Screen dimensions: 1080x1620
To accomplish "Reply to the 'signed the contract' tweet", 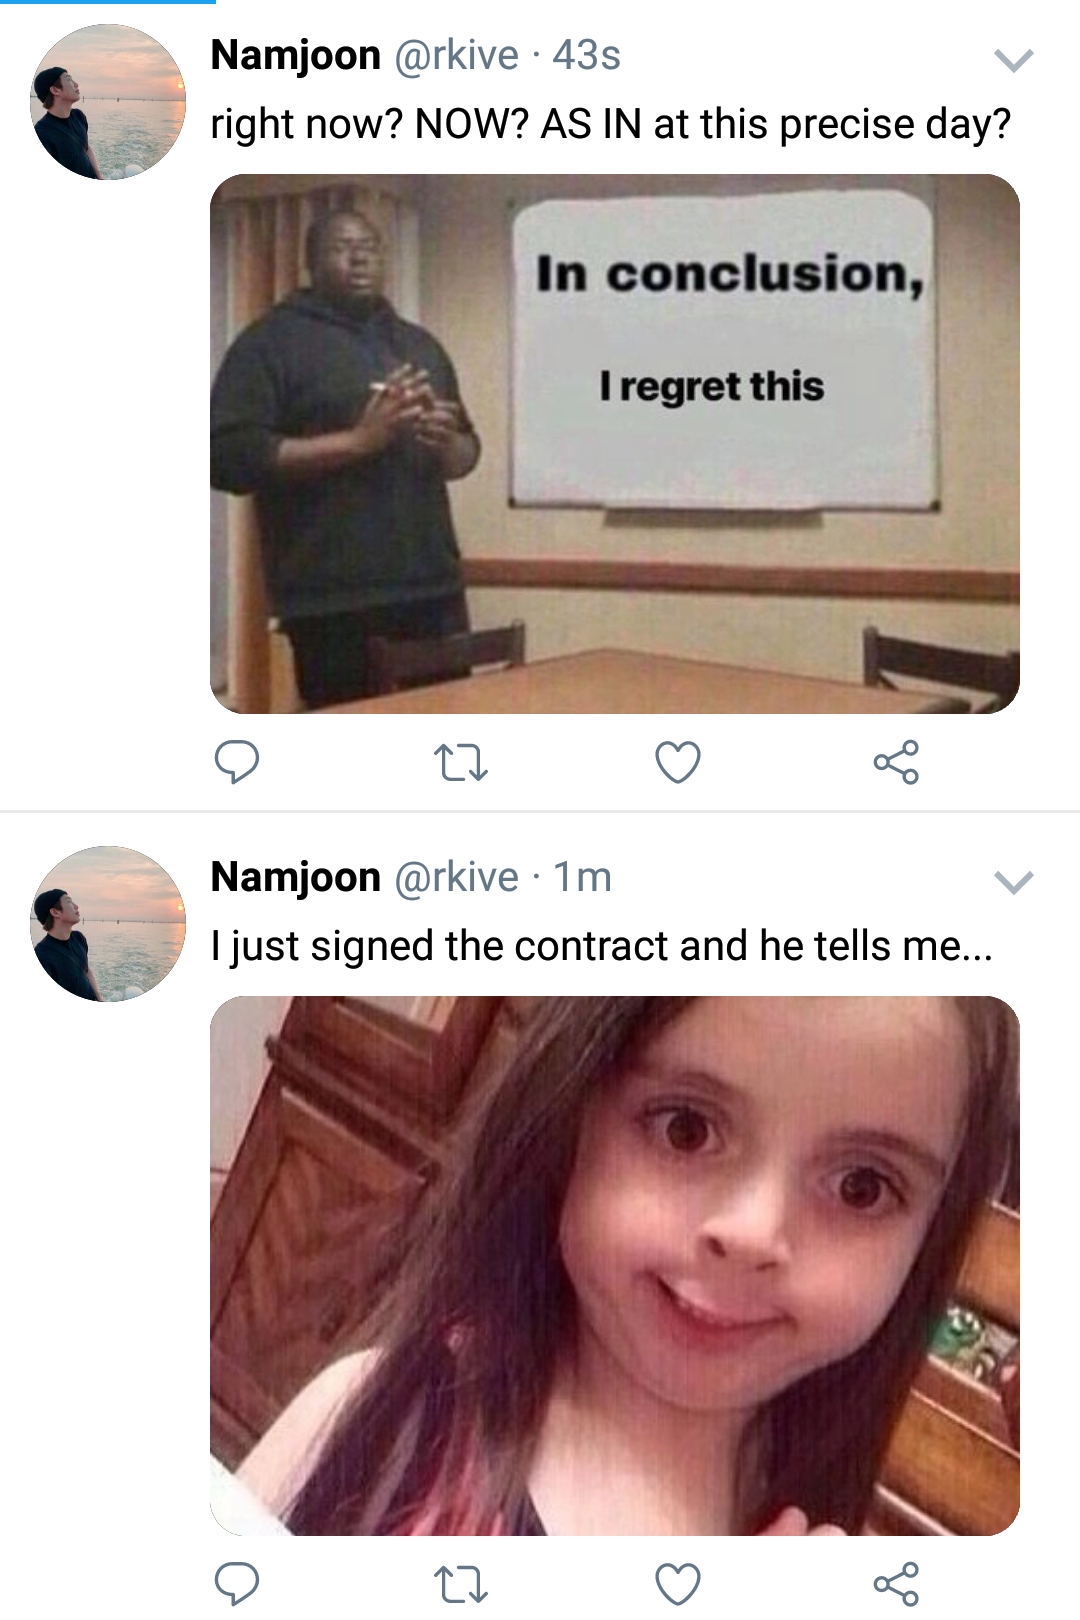I will click(x=237, y=1584).
